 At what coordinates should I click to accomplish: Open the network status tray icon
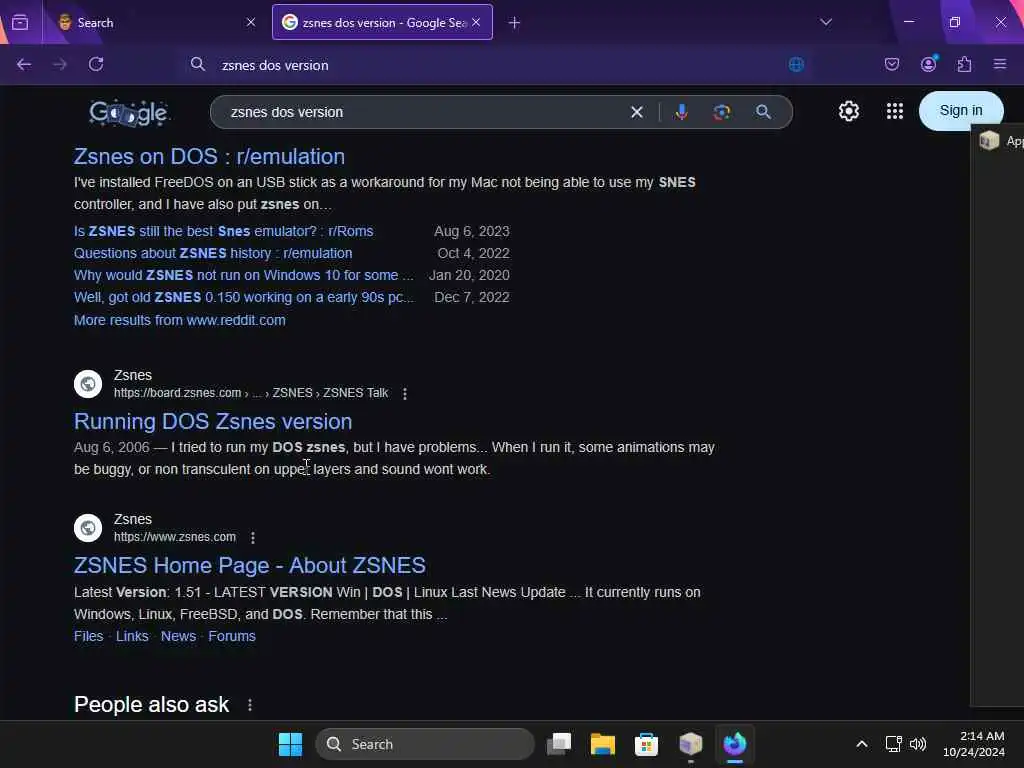(x=893, y=744)
